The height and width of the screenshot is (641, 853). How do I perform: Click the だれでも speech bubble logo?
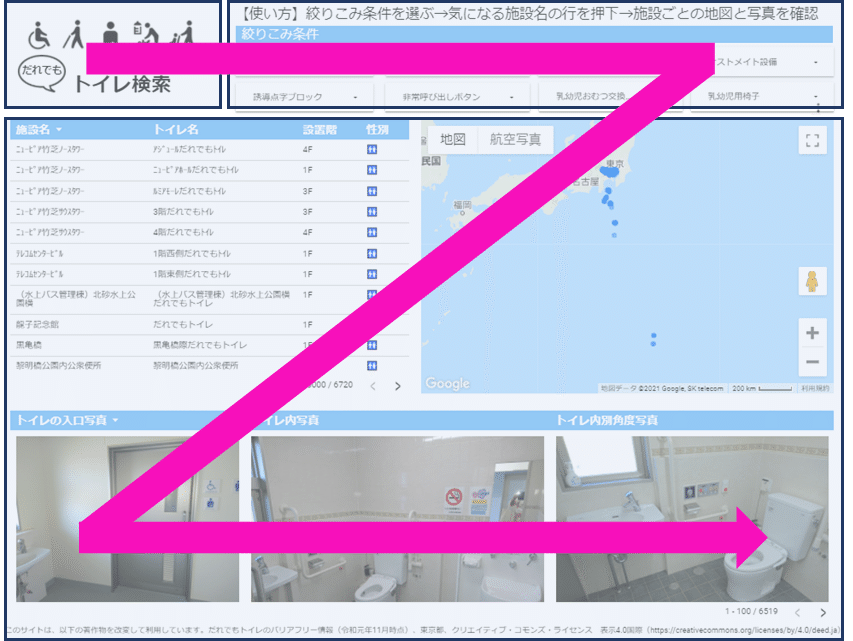(42, 73)
